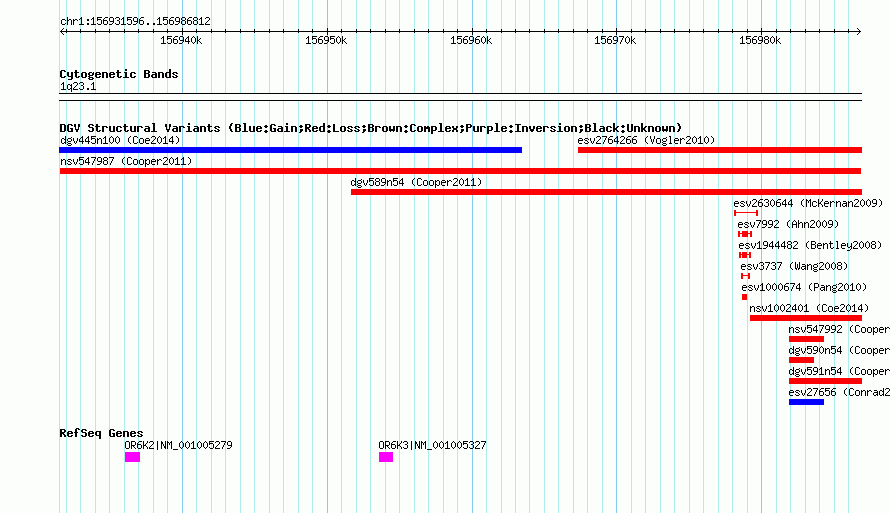Select the esv1000674 small red square
The image size is (890, 513).
point(744,297)
